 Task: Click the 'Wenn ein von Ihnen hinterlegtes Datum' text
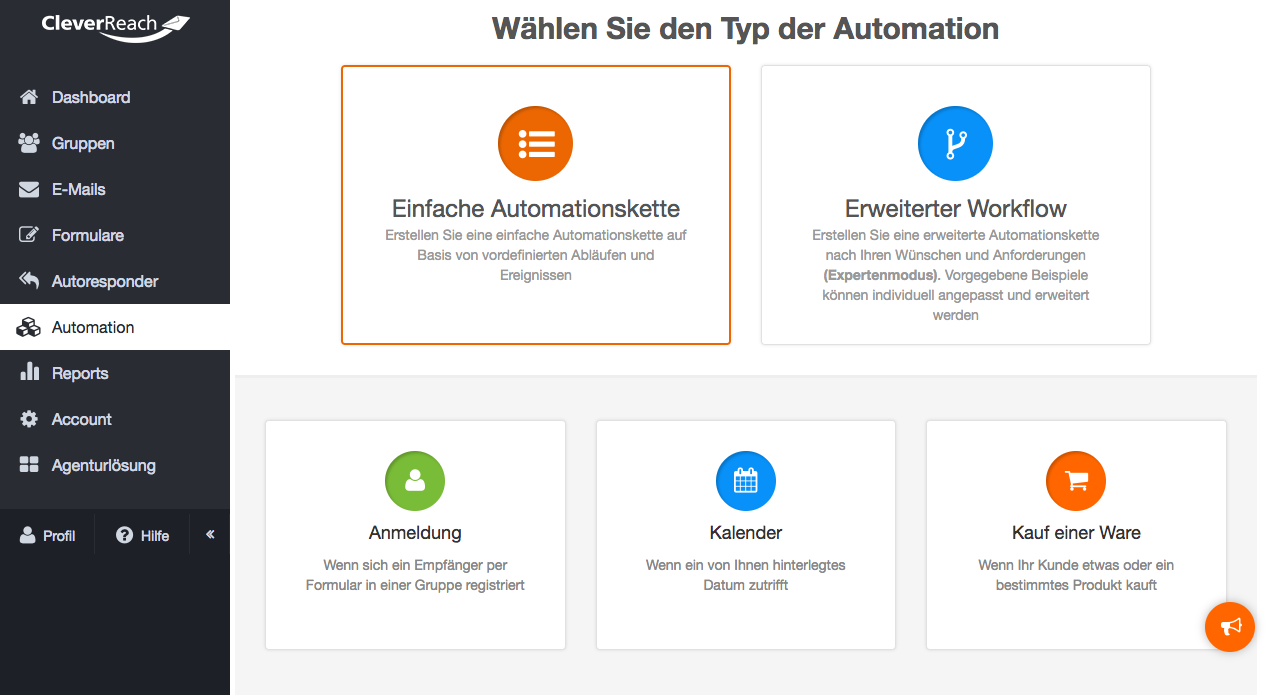tap(746, 575)
